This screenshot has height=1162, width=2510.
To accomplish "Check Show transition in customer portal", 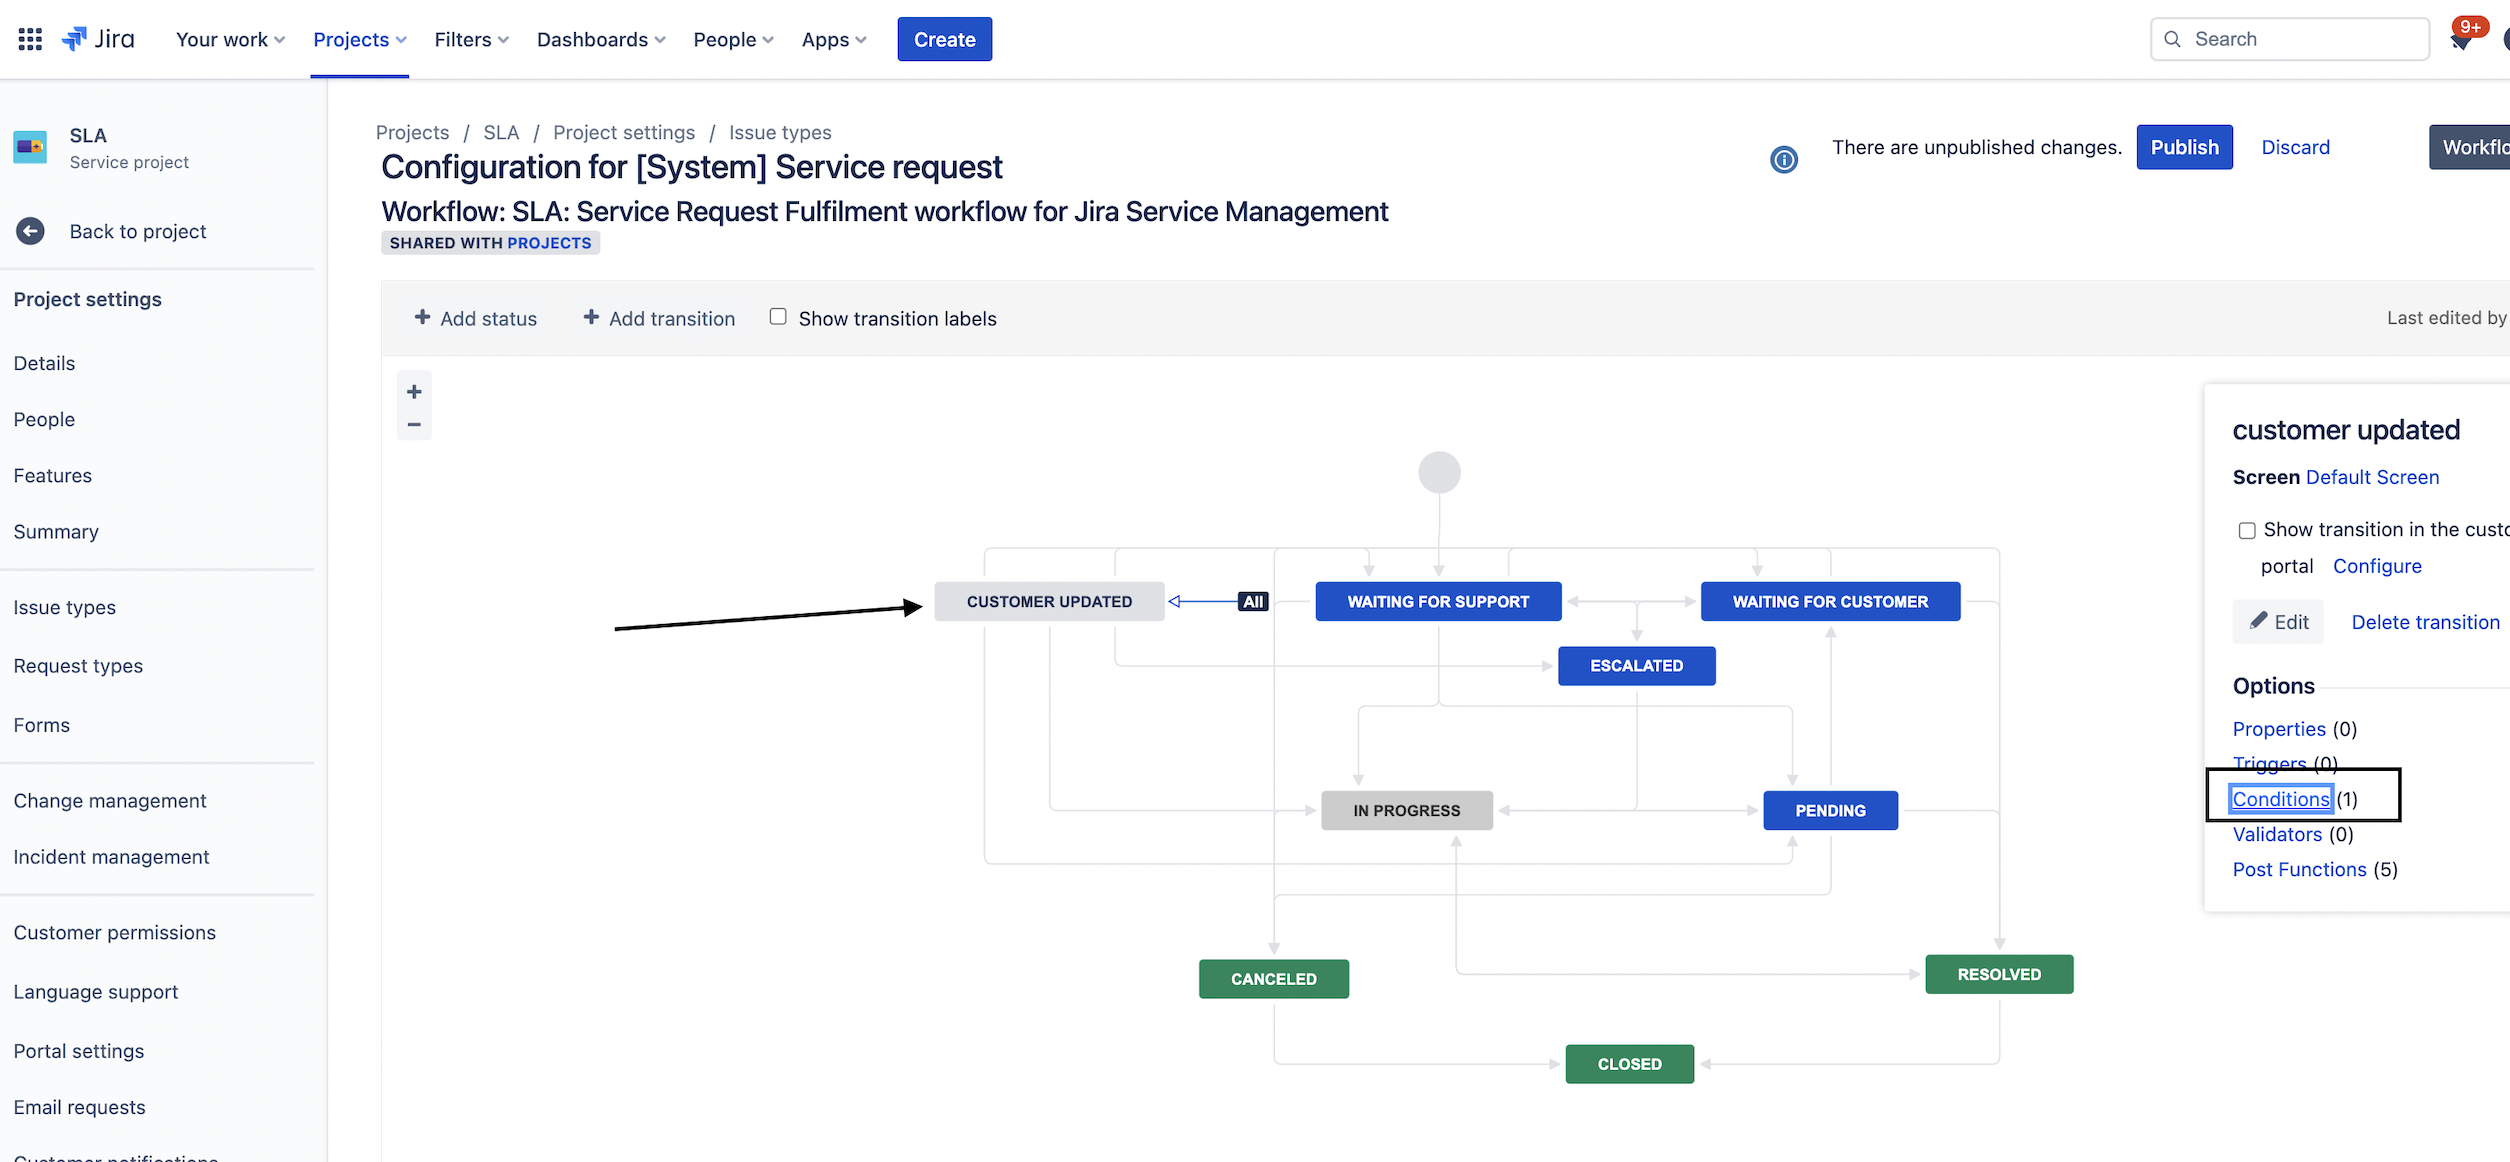I will pyautogui.click(x=2247, y=530).
